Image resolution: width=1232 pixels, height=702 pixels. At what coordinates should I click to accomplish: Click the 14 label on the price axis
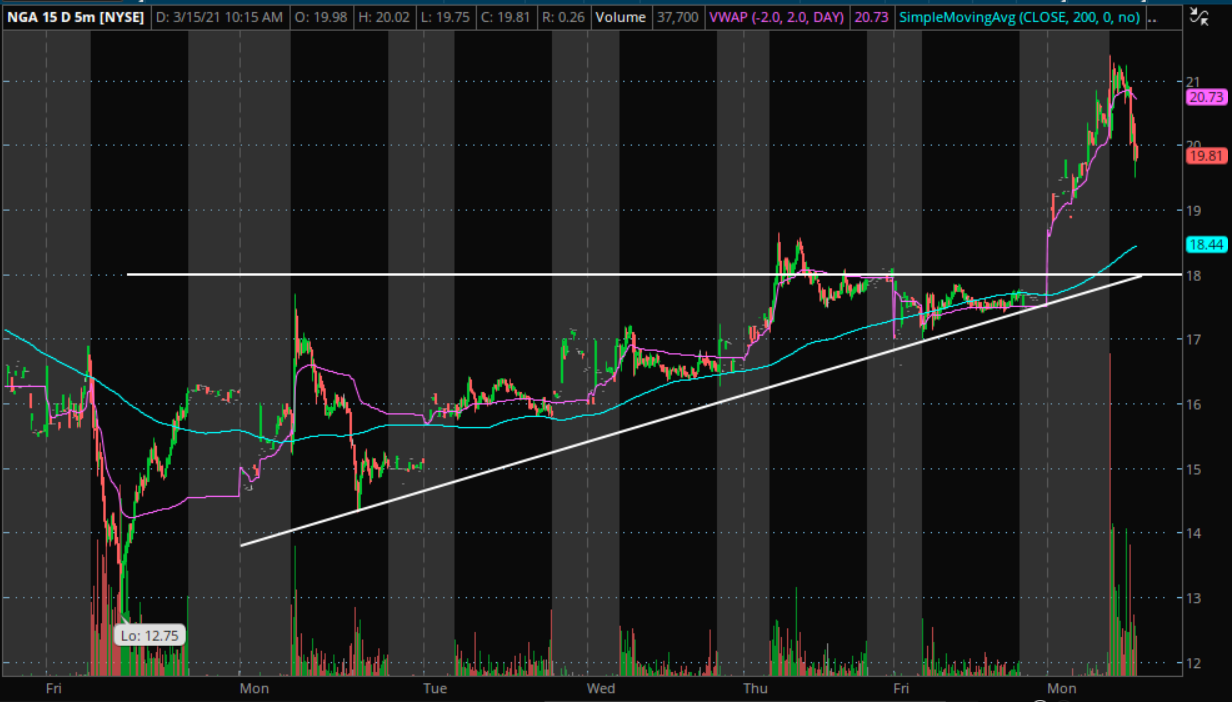[x=1192, y=533]
